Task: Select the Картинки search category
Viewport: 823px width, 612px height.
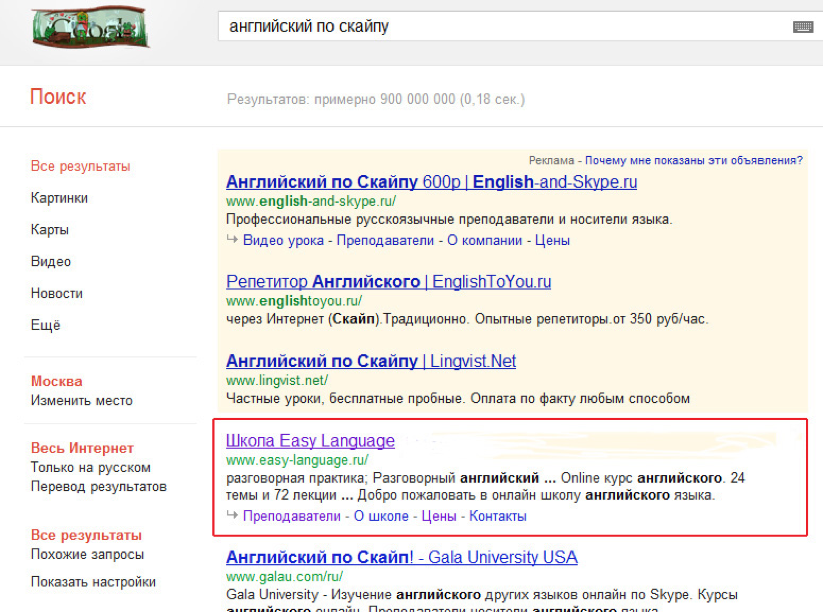Action: pyautogui.click(x=59, y=198)
